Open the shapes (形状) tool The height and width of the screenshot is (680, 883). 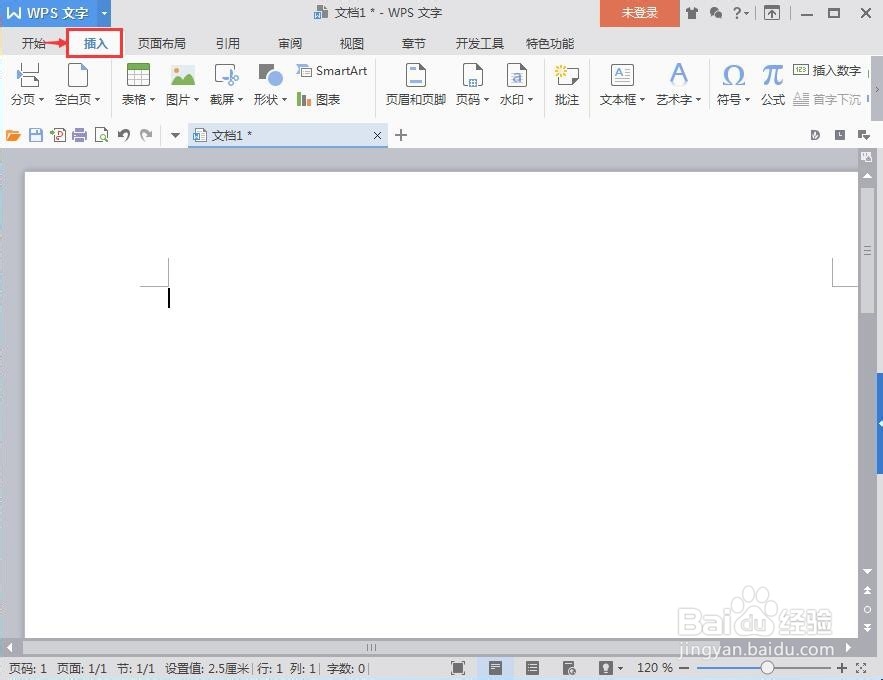coord(270,84)
